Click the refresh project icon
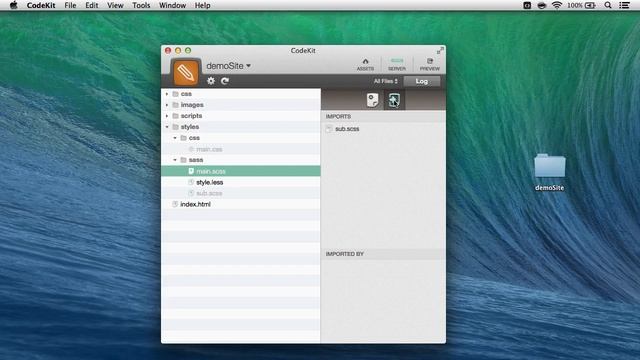 pos(225,81)
